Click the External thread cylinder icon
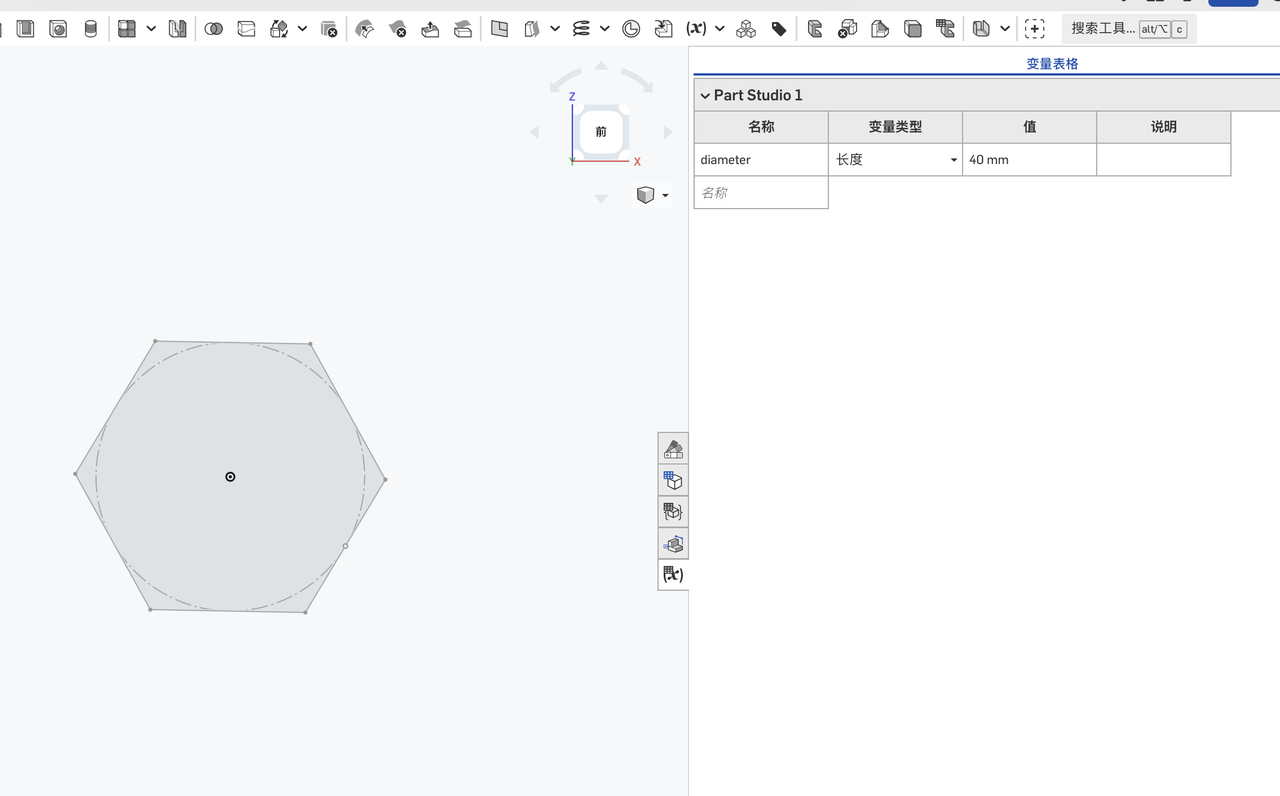Viewport: 1280px width, 796px height. (x=91, y=29)
